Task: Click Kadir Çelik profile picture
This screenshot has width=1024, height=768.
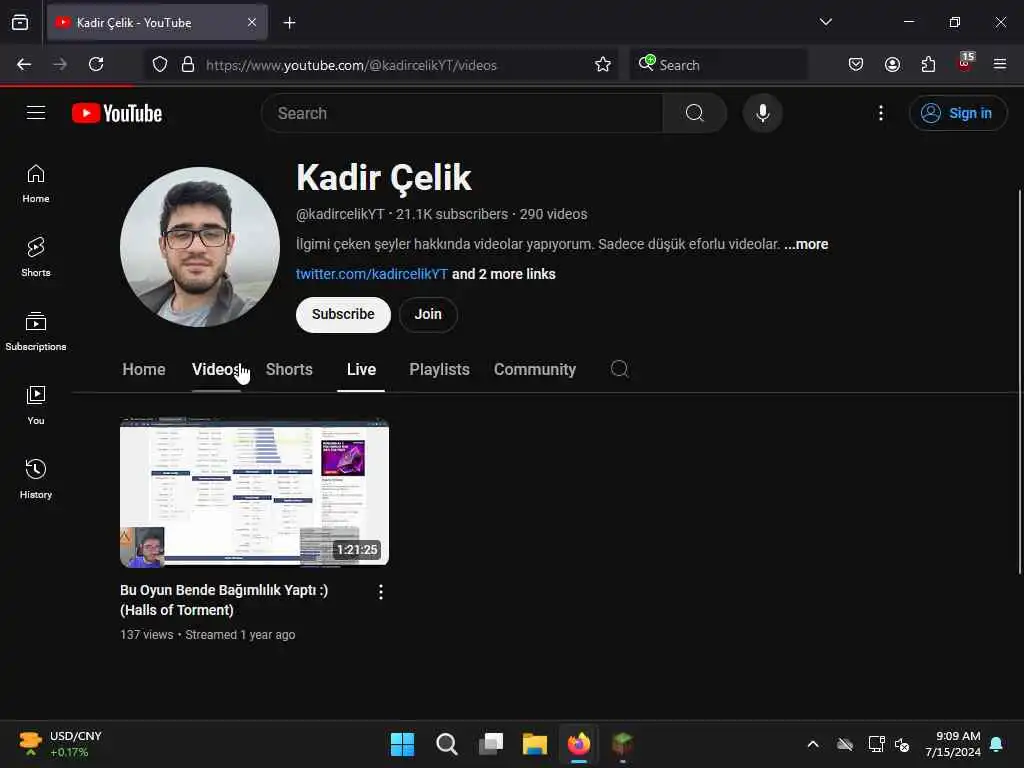Action: click(200, 246)
